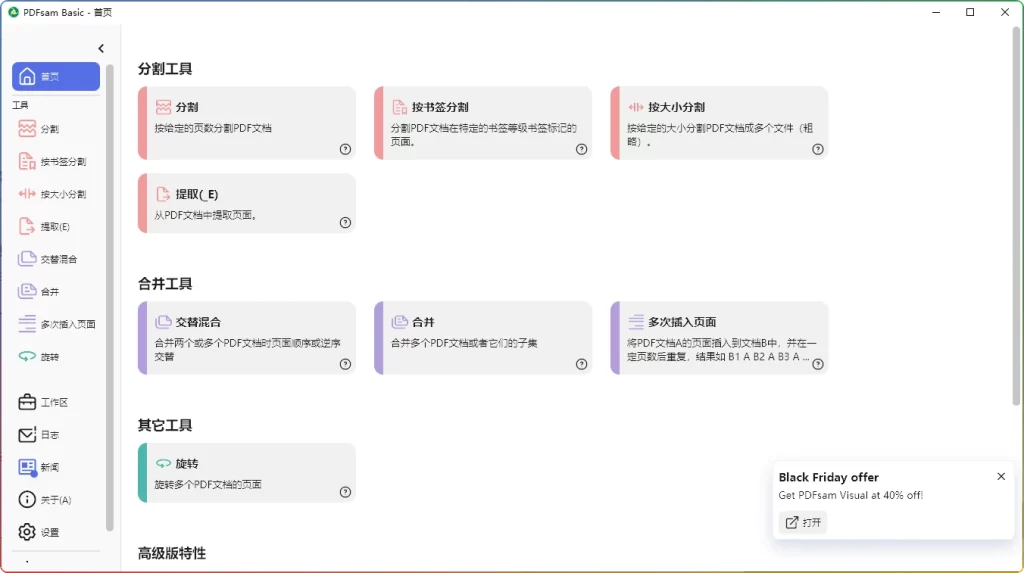Show help for the 交替混合 card
Viewport: 1024px width, 573px height.
click(x=345, y=364)
